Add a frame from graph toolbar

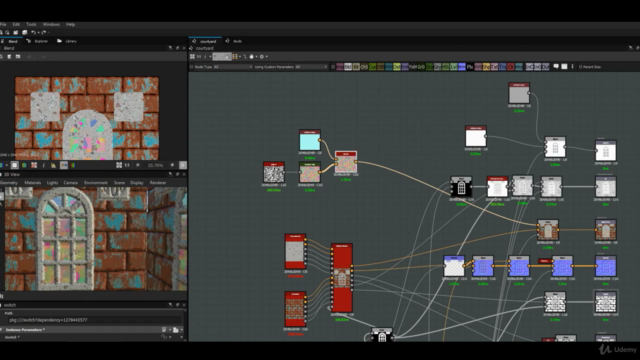[564, 67]
